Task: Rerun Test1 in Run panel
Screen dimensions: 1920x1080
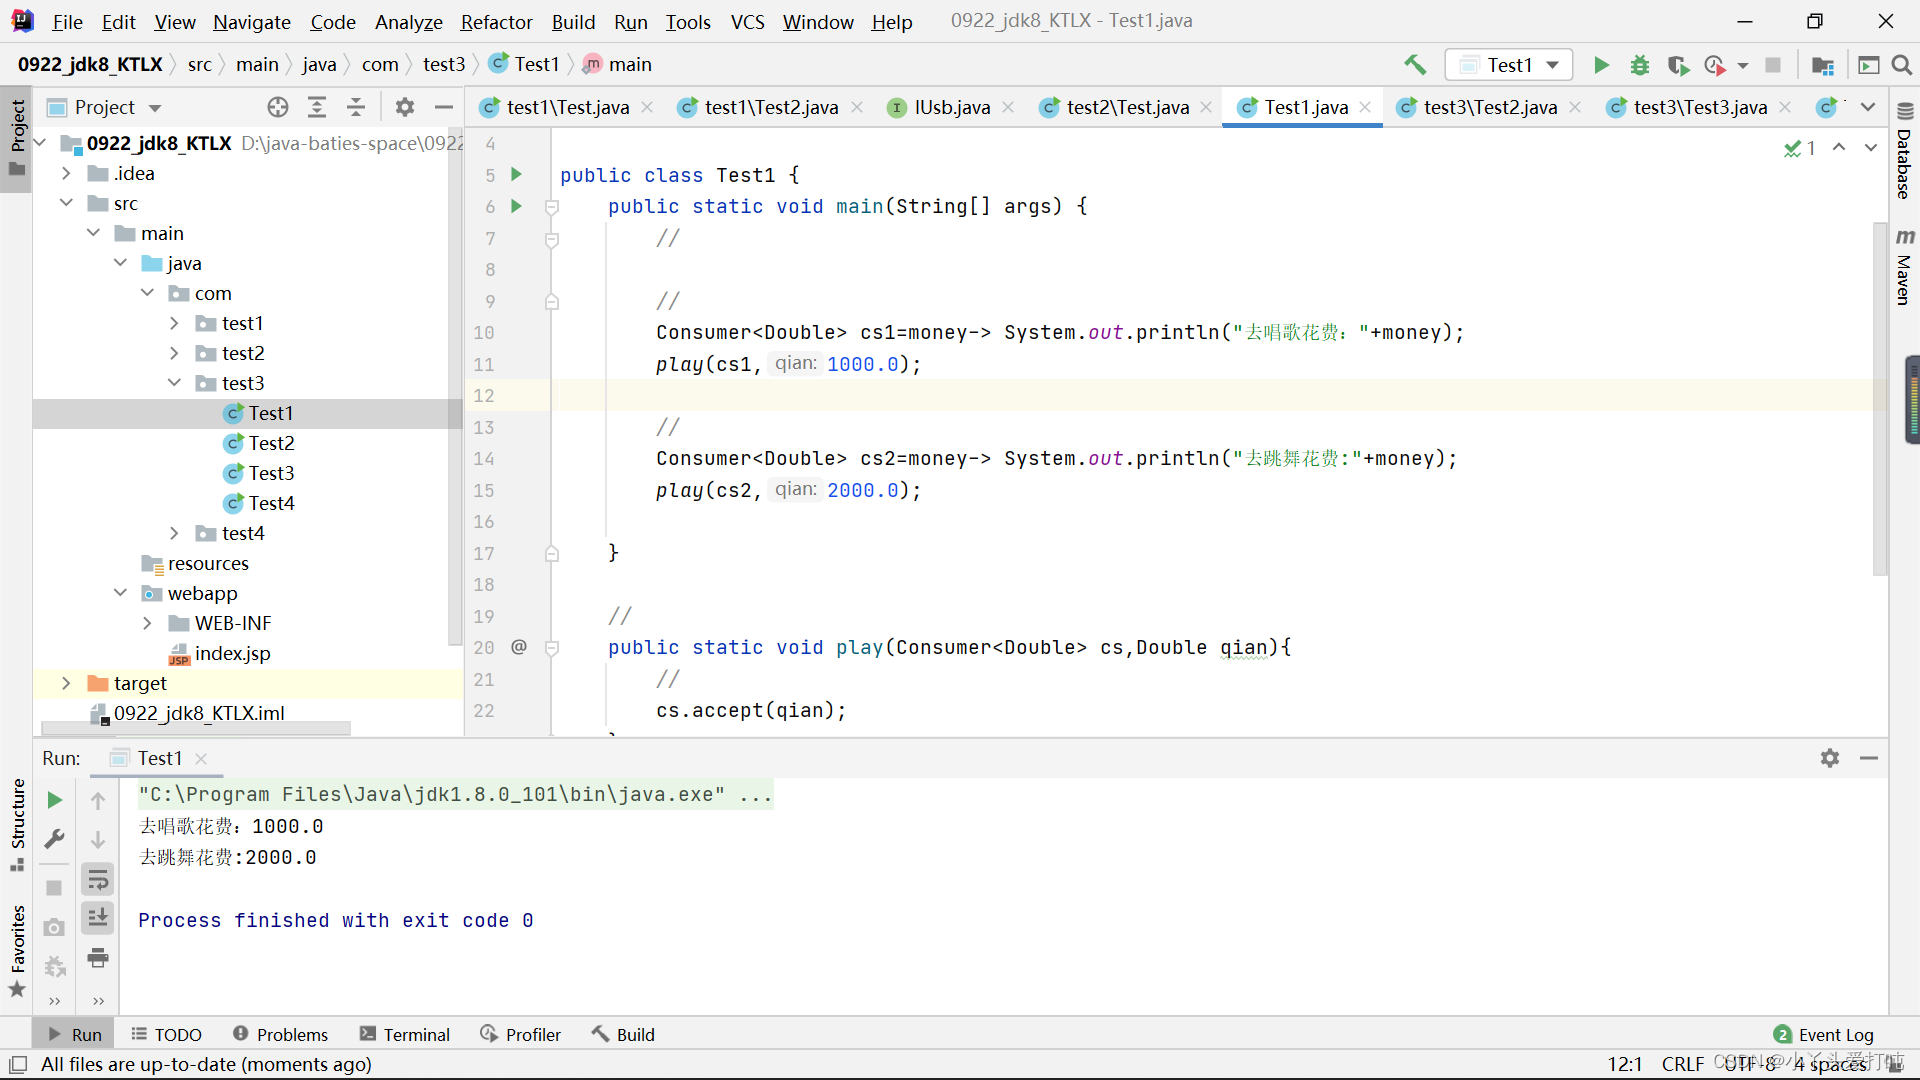Action: click(55, 800)
